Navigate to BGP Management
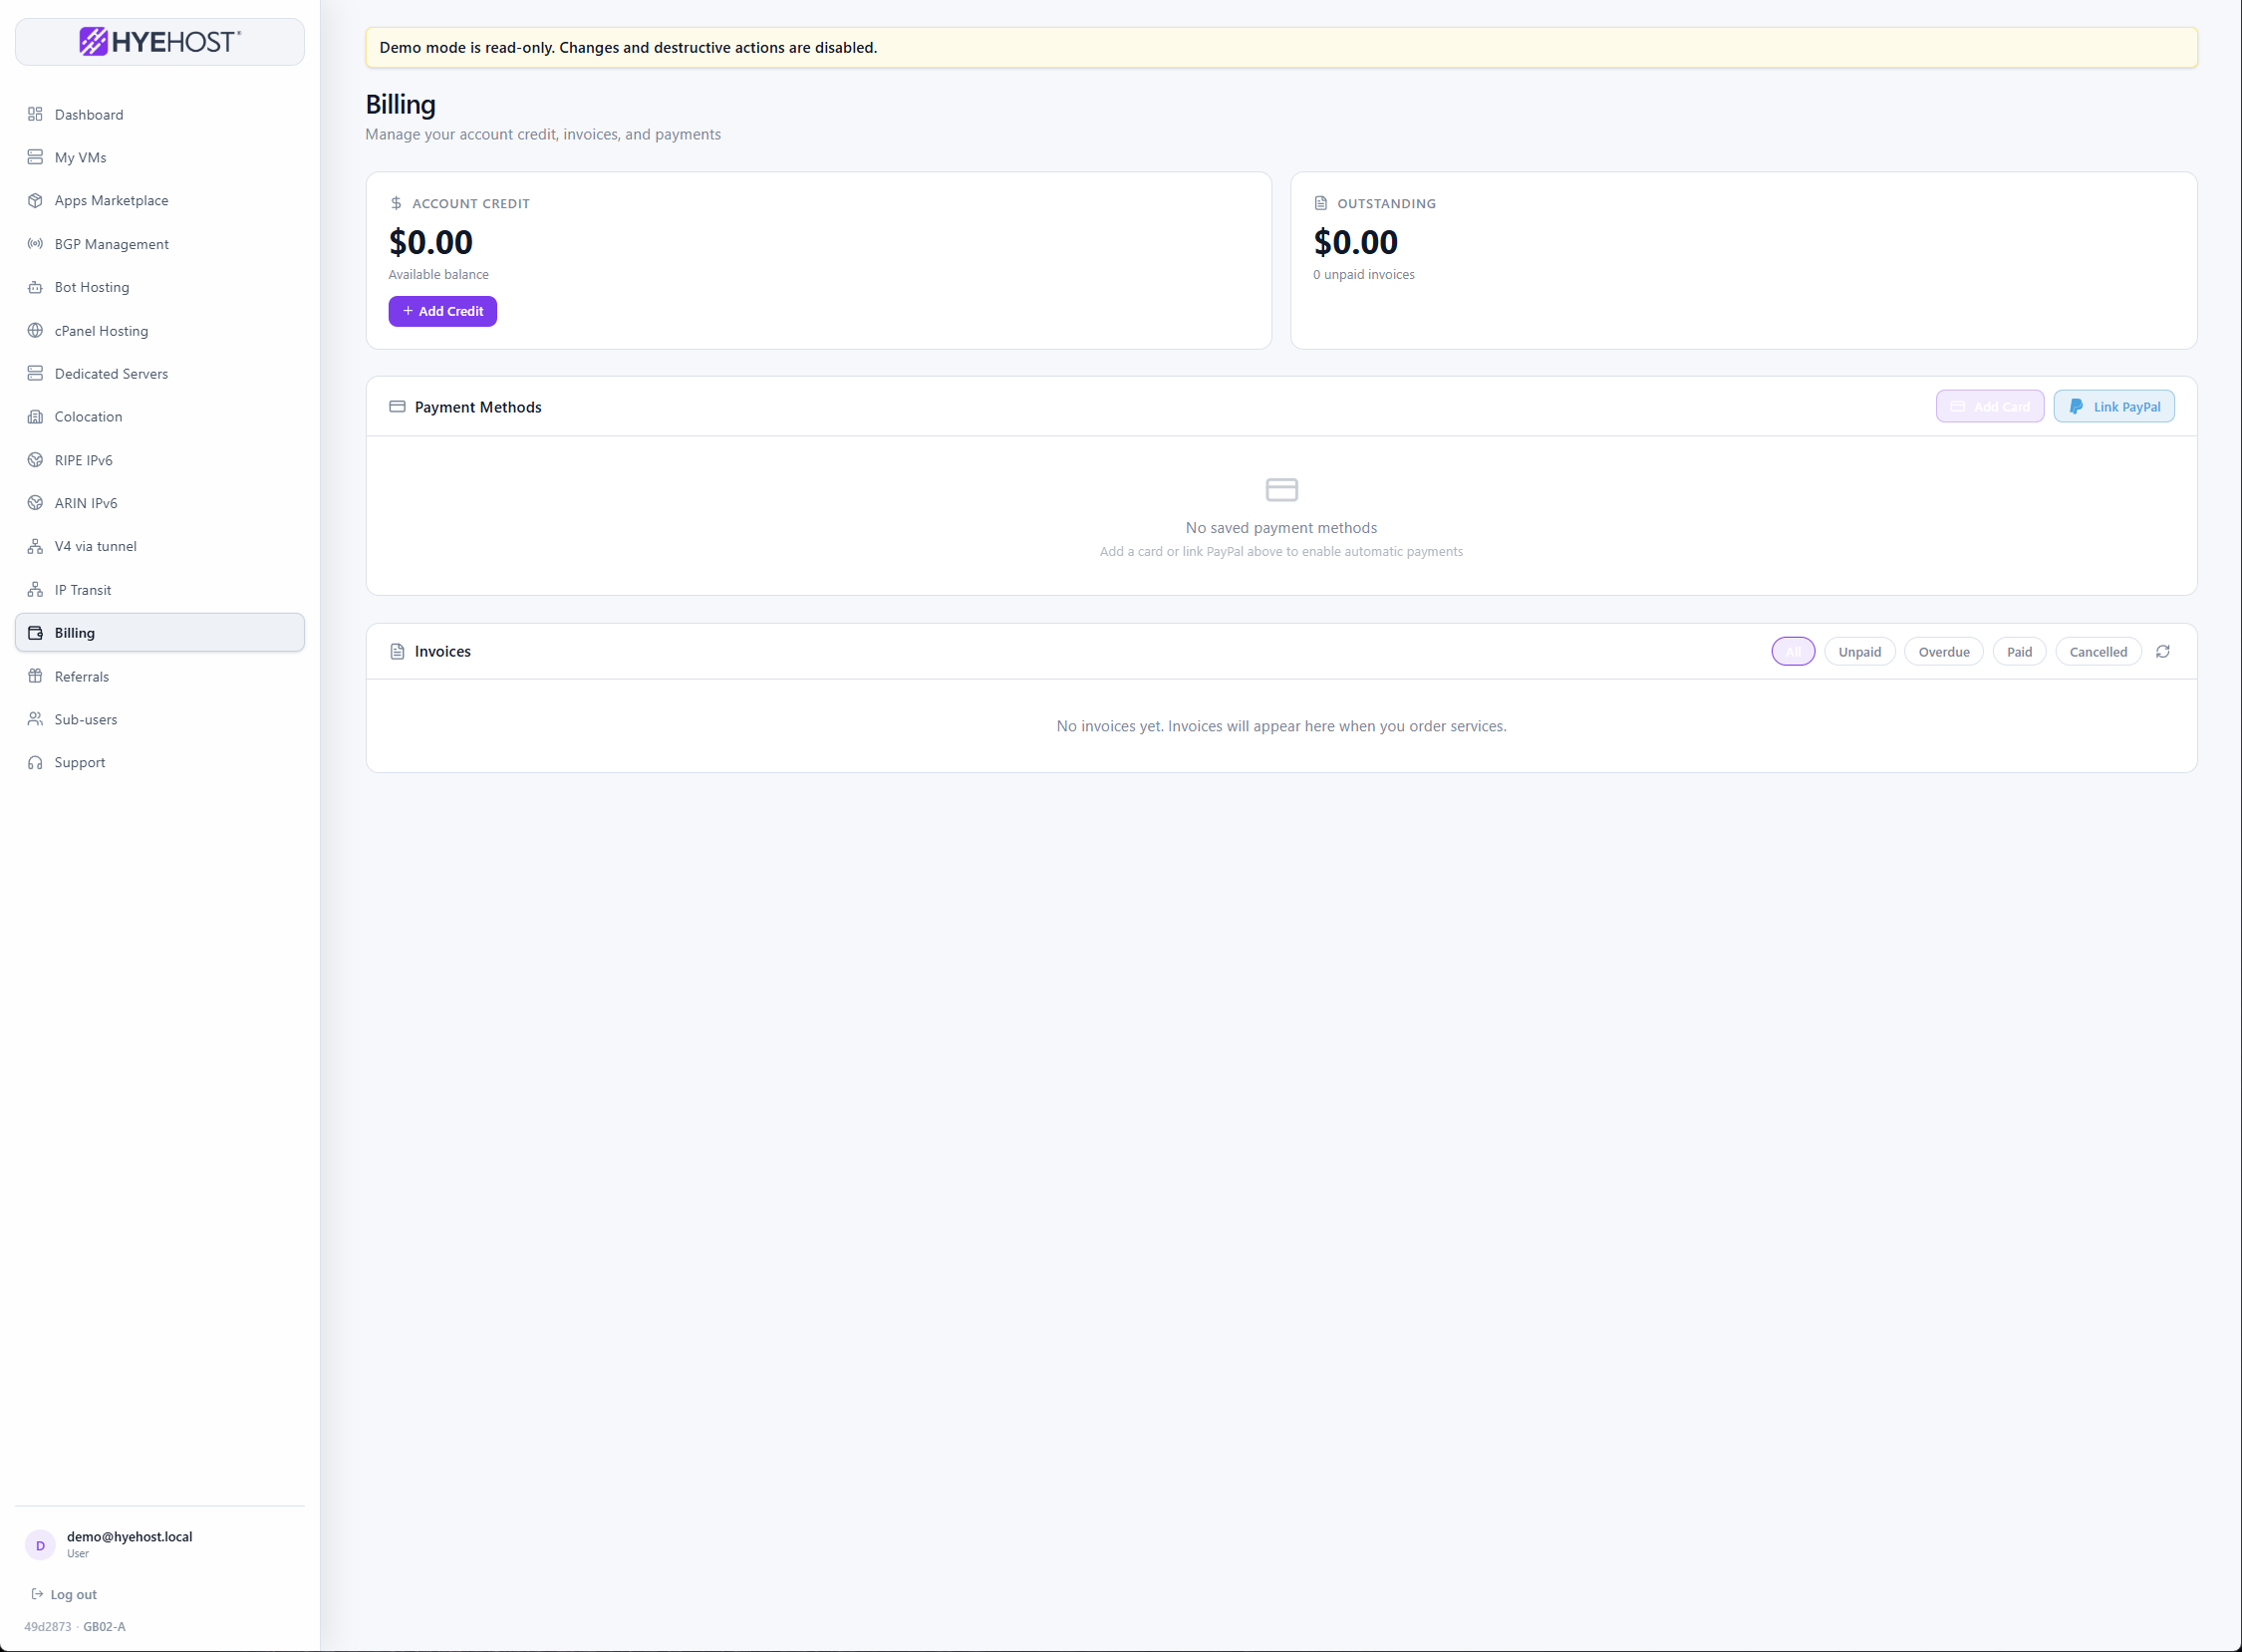Image resolution: width=2242 pixels, height=1652 pixels. [x=160, y=244]
